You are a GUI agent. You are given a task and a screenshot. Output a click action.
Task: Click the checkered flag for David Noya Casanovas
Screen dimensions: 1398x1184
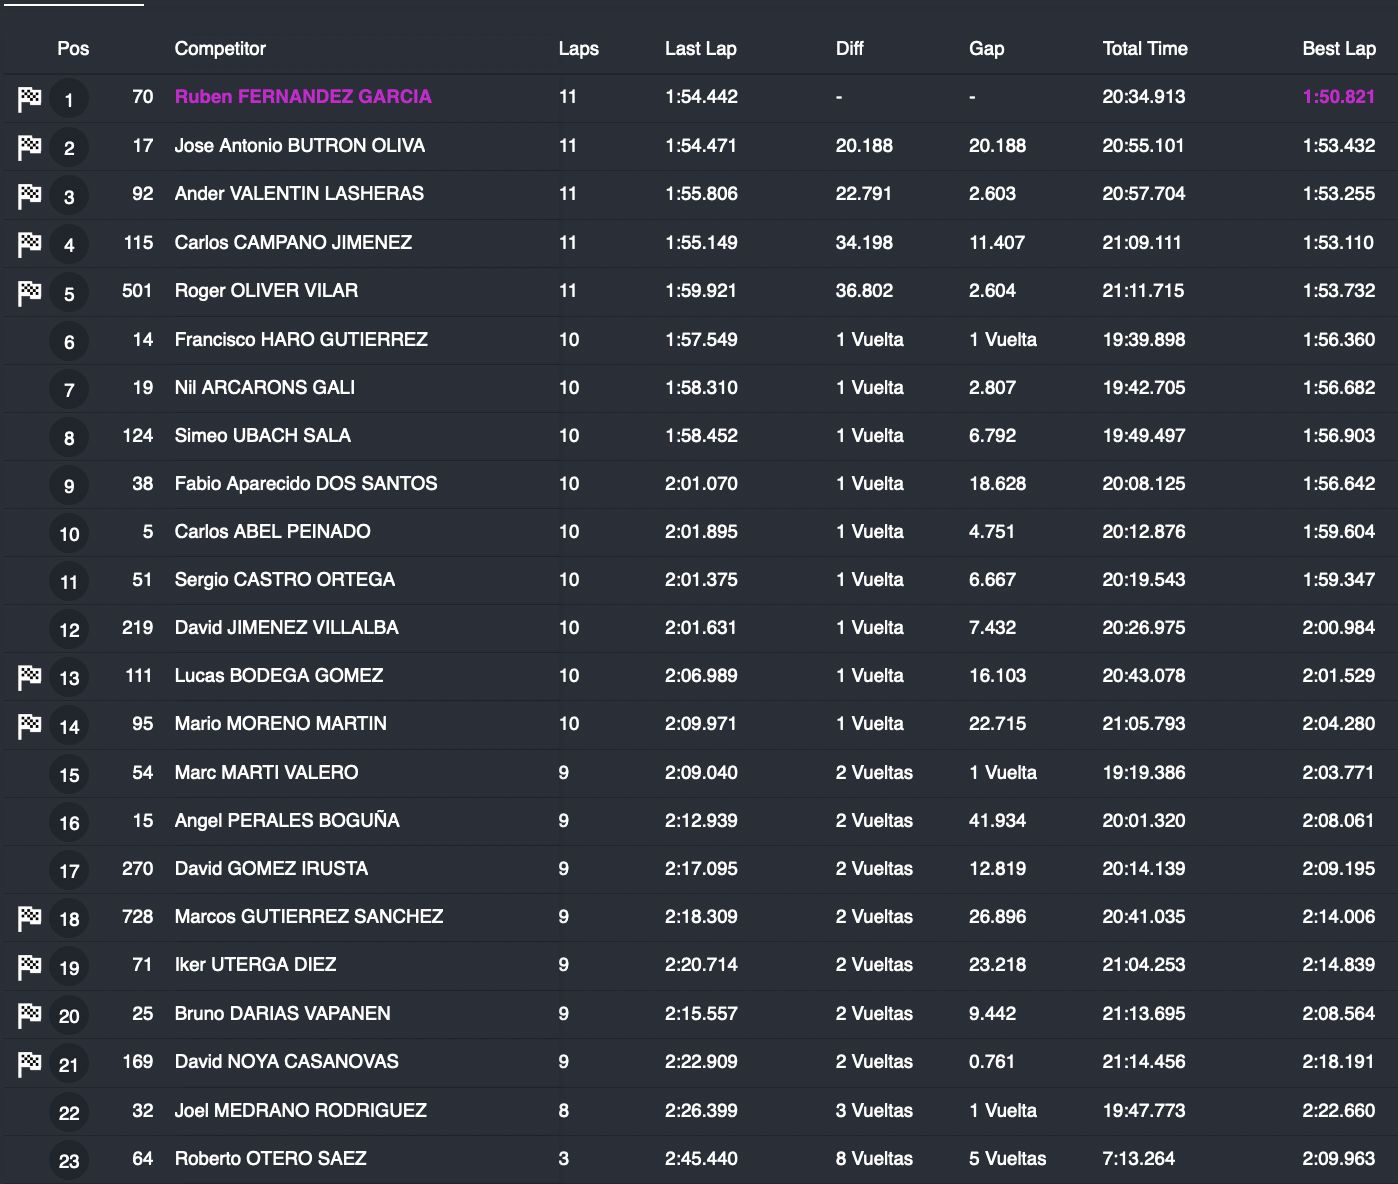point(30,1063)
